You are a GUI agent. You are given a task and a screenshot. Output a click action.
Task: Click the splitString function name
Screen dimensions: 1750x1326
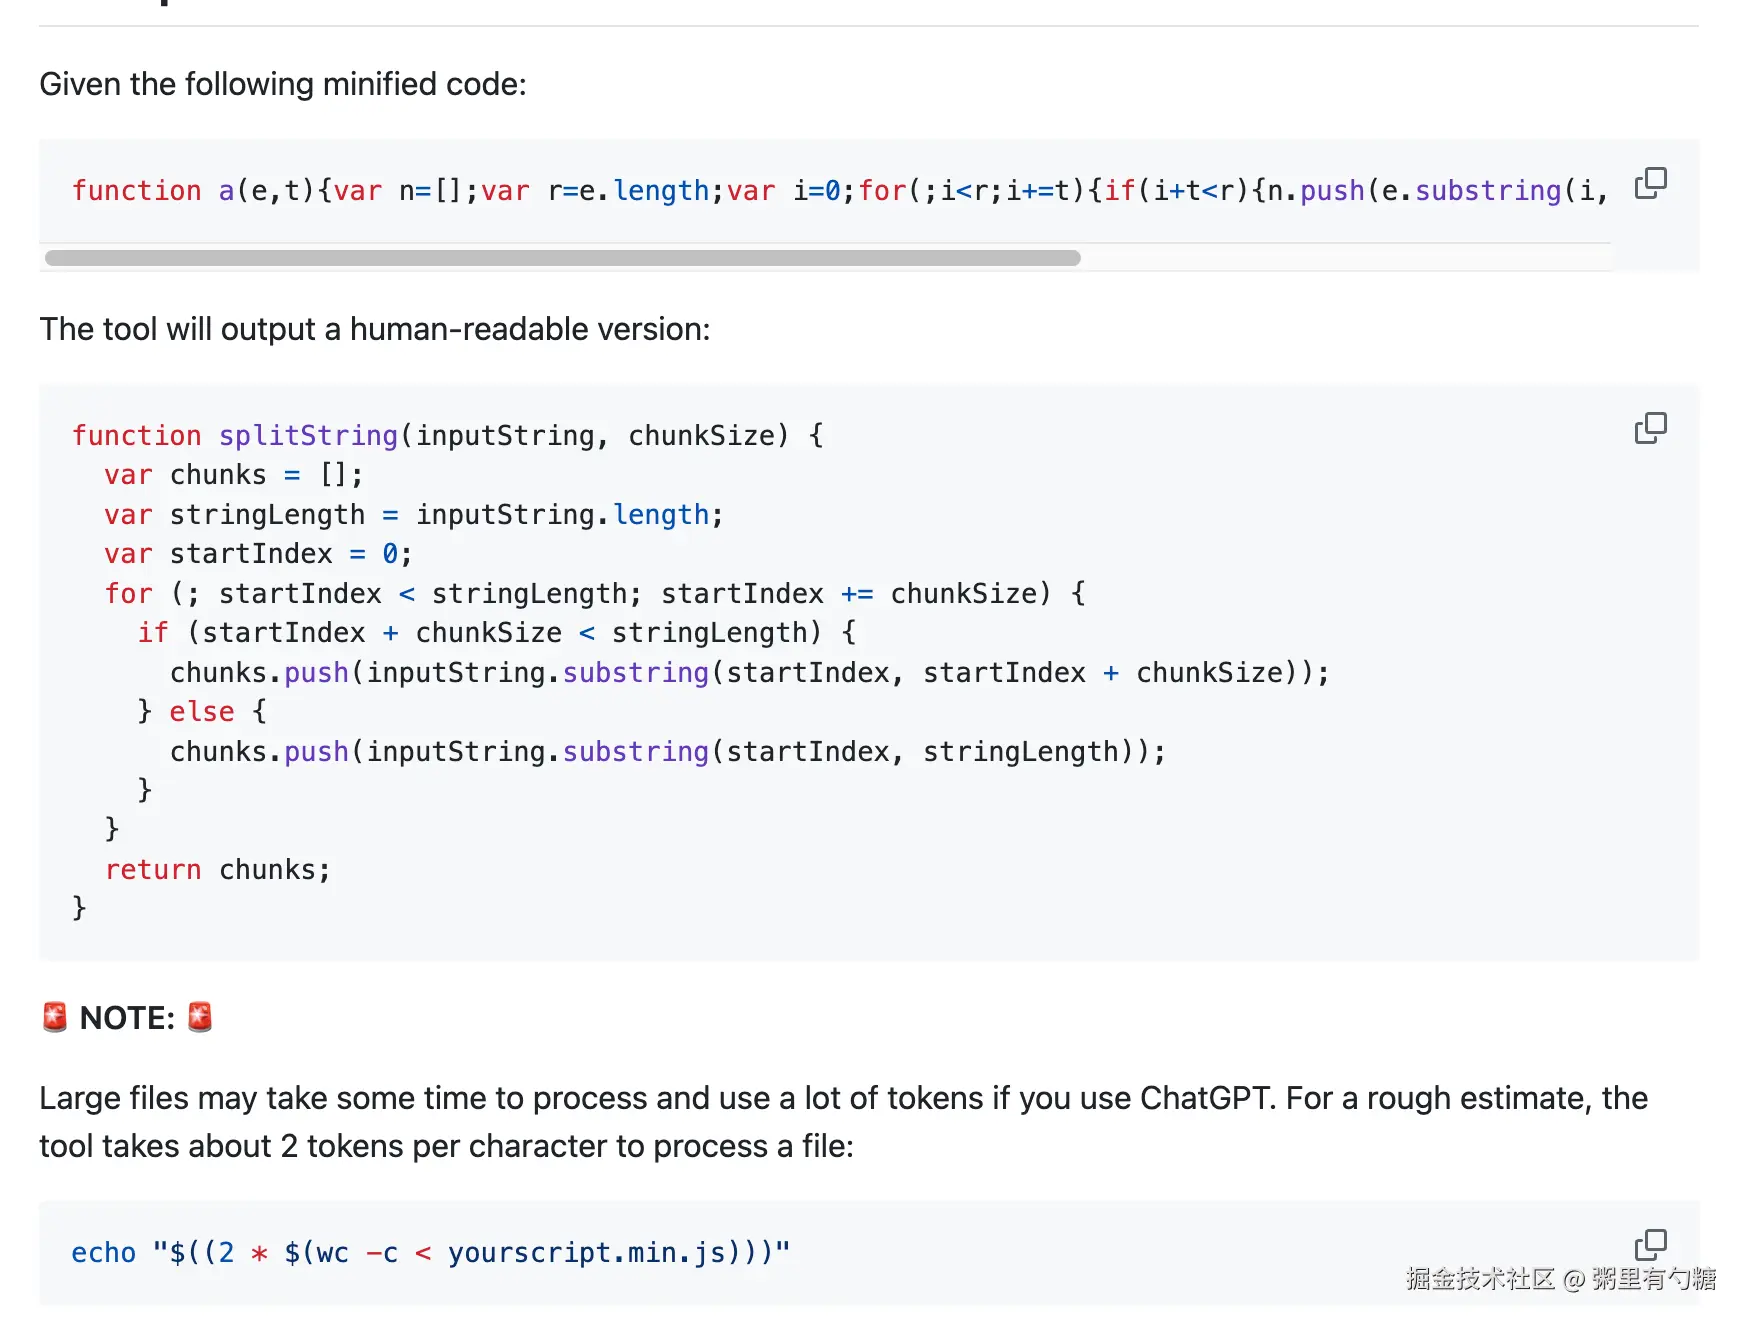click(x=308, y=435)
